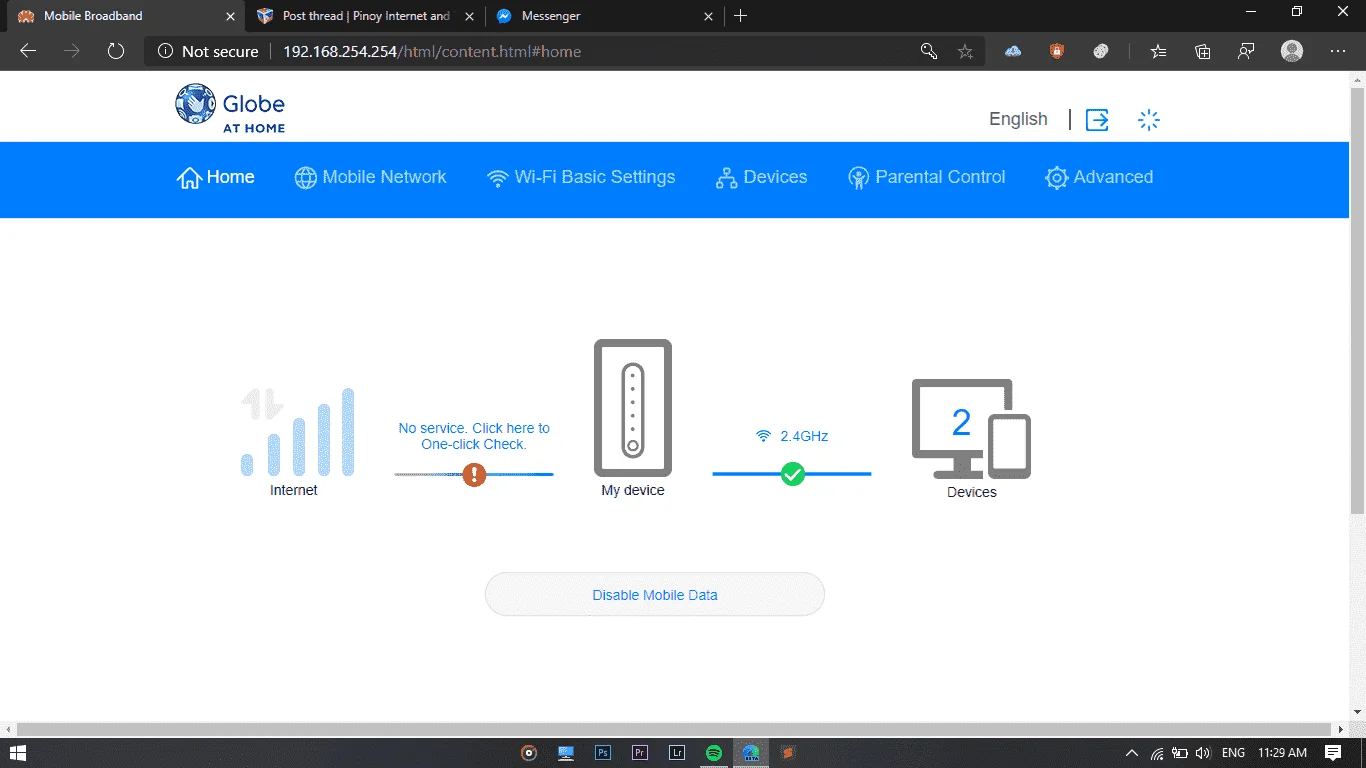Open the browser Favorites list
Image resolution: width=1366 pixels, height=768 pixels.
coord(1158,51)
